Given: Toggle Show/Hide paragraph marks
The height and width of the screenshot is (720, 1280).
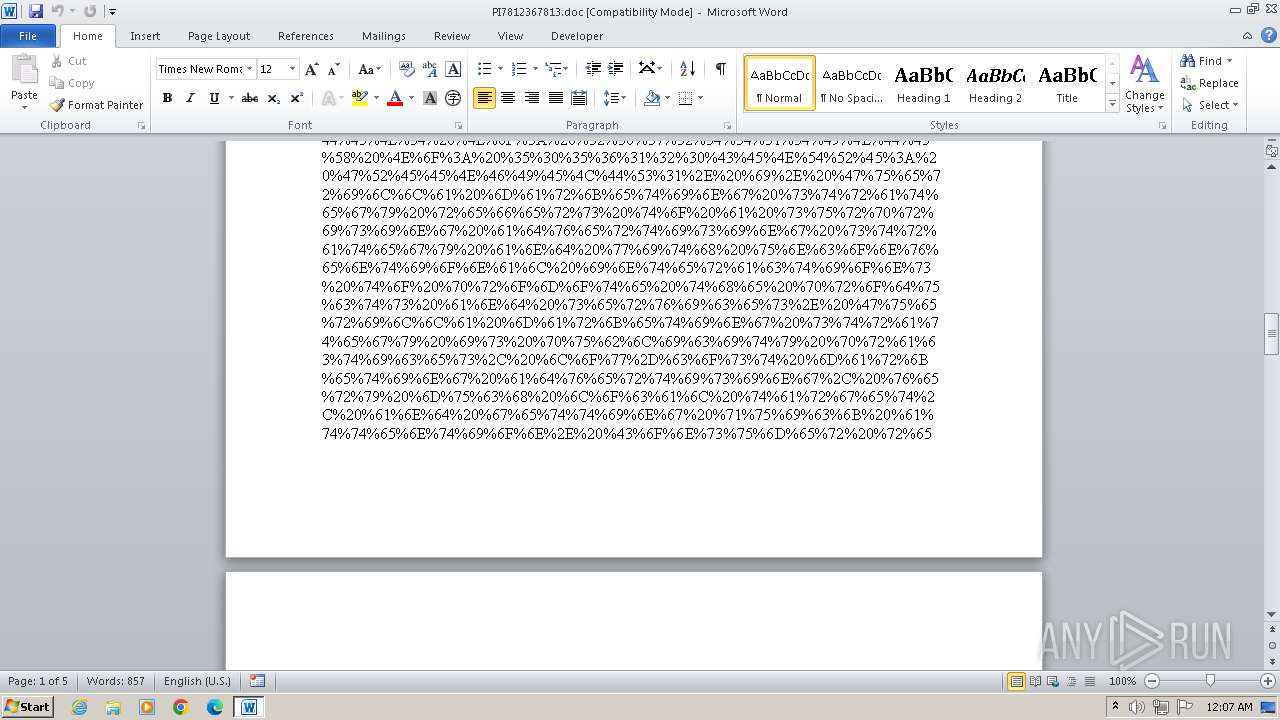Looking at the screenshot, I should coord(720,69).
